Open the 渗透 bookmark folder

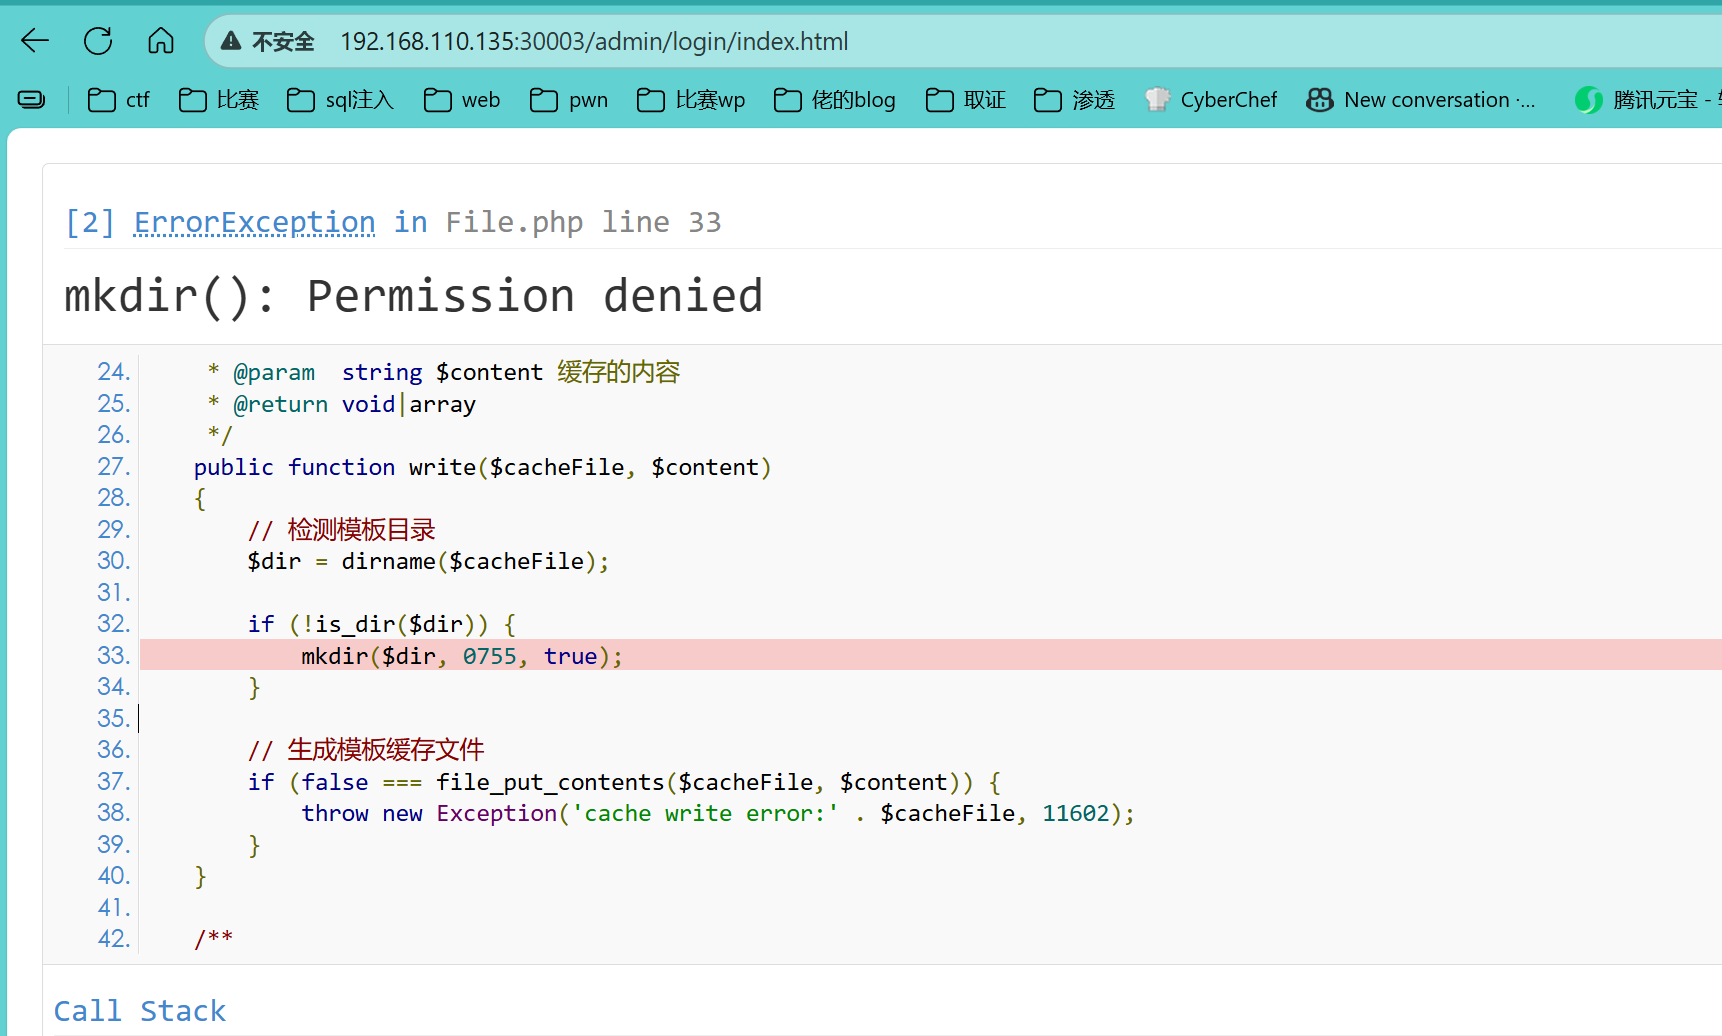tap(1075, 100)
